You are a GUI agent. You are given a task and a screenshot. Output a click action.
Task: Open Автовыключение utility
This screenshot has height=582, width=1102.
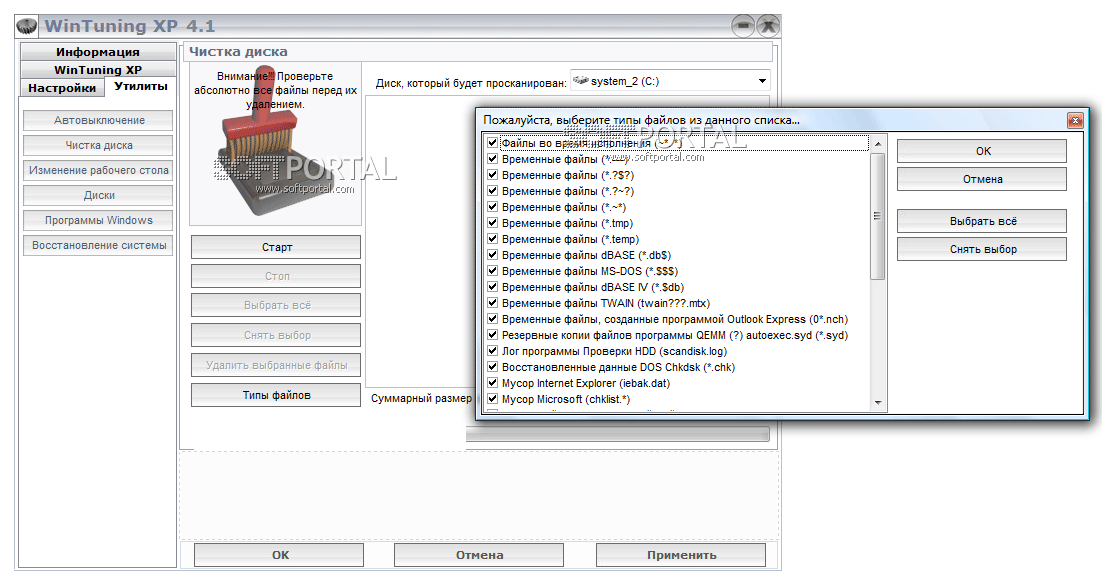tap(98, 120)
